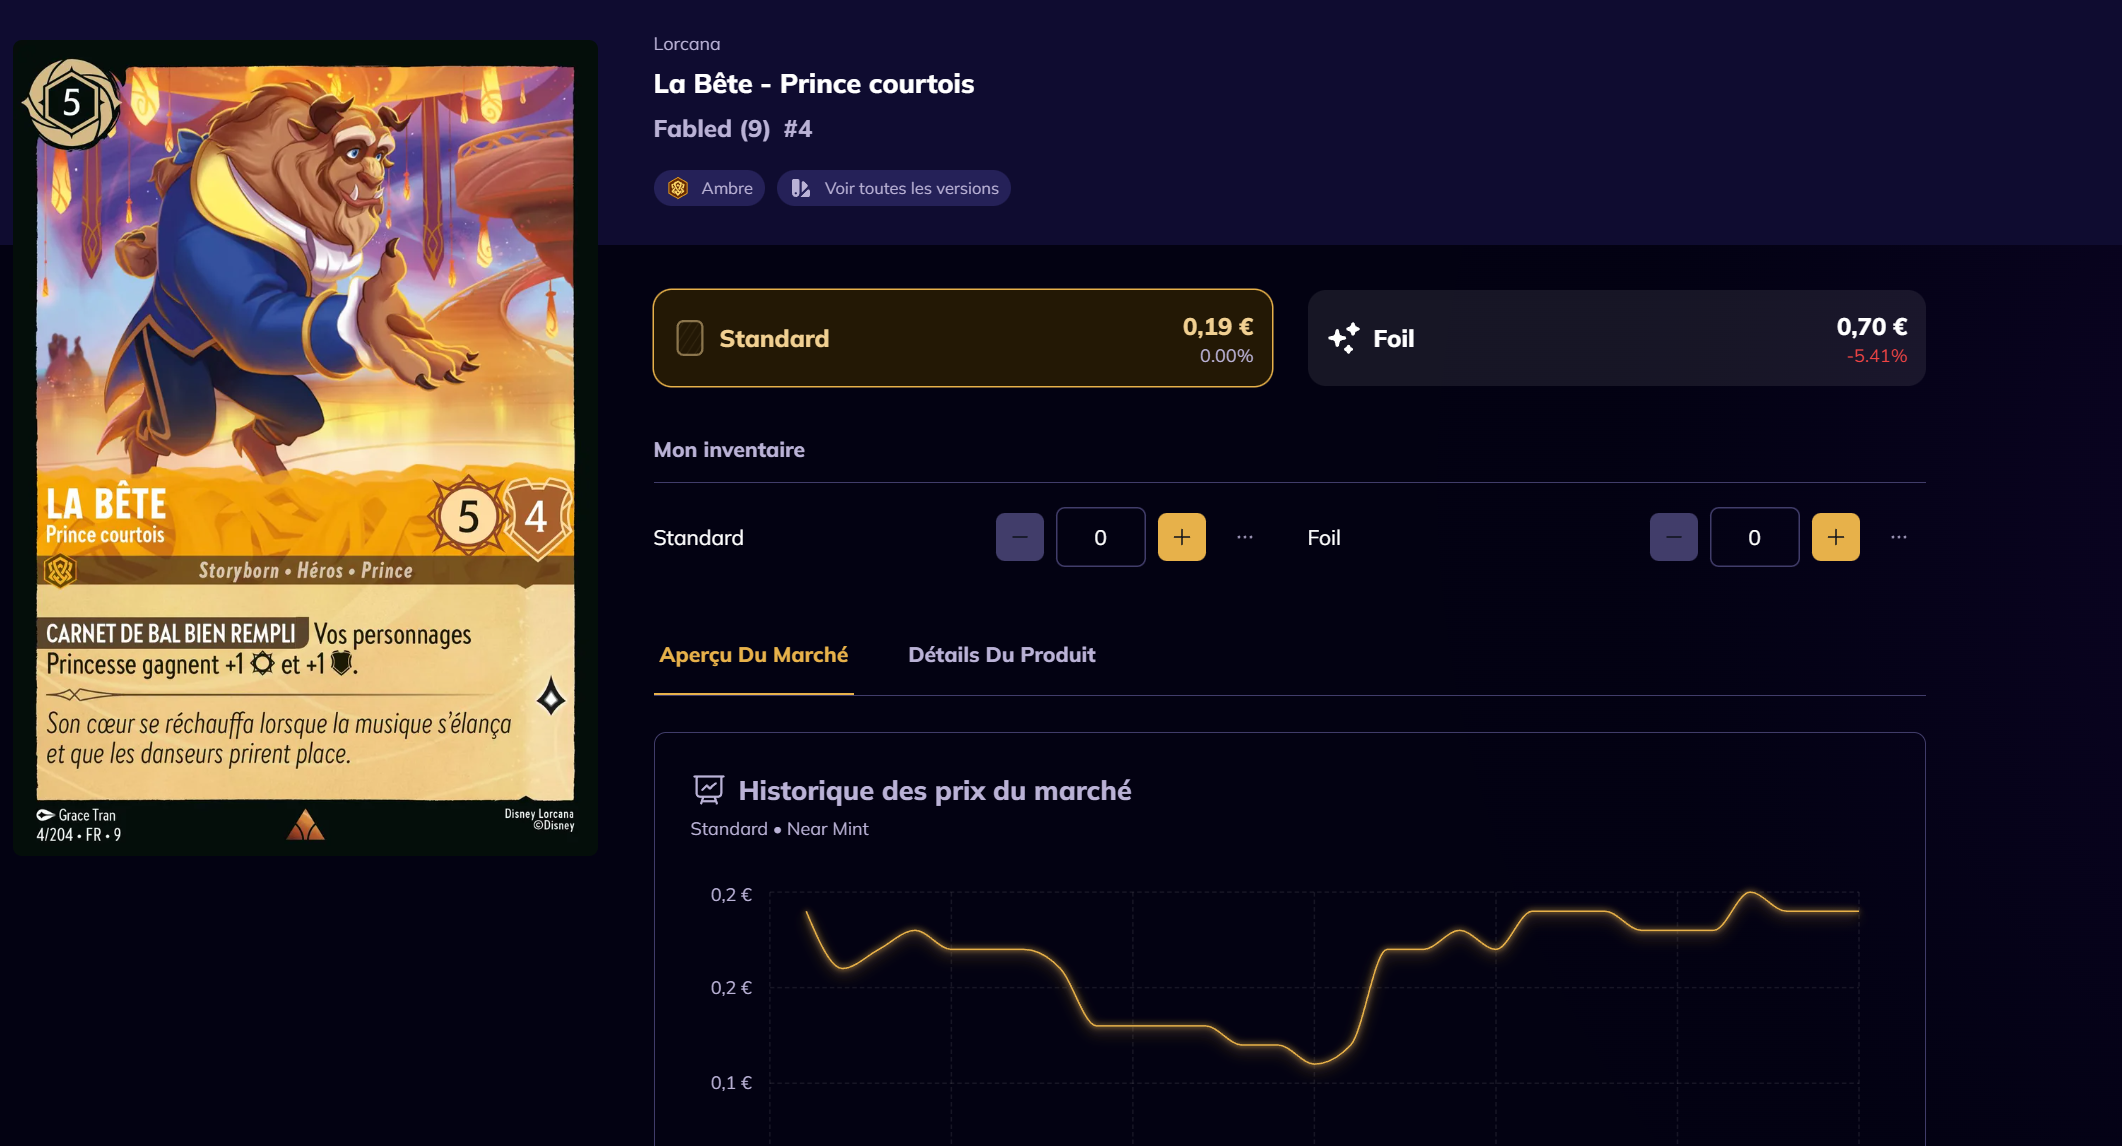This screenshot has width=2122, height=1146.
Task: Click the Foil quantity input field
Action: [x=1755, y=537]
